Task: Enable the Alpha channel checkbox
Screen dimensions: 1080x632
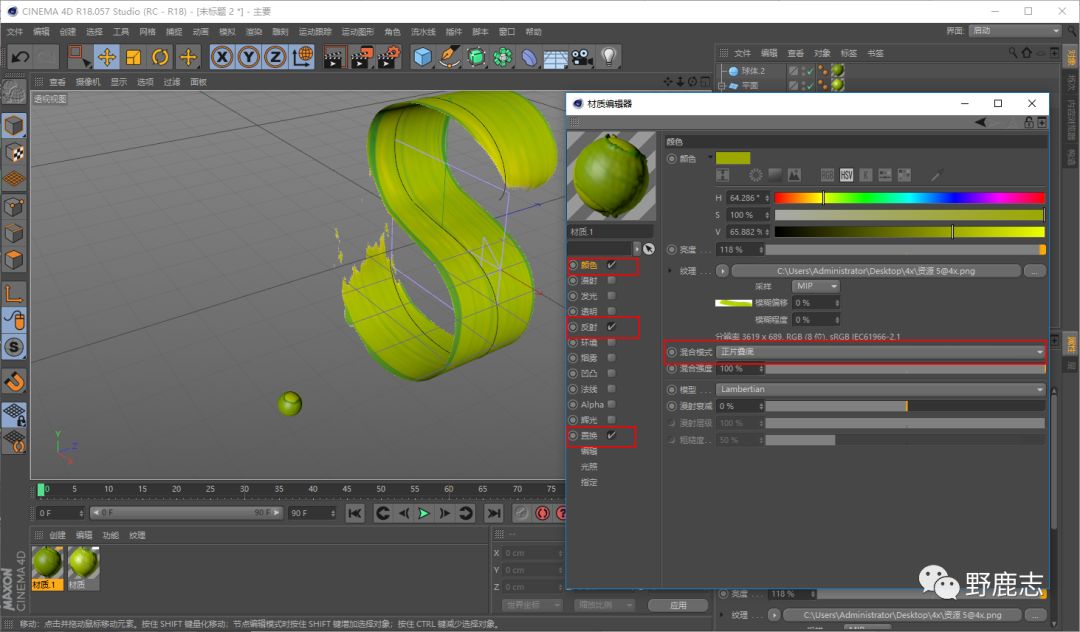Action: [x=612, y=404]
